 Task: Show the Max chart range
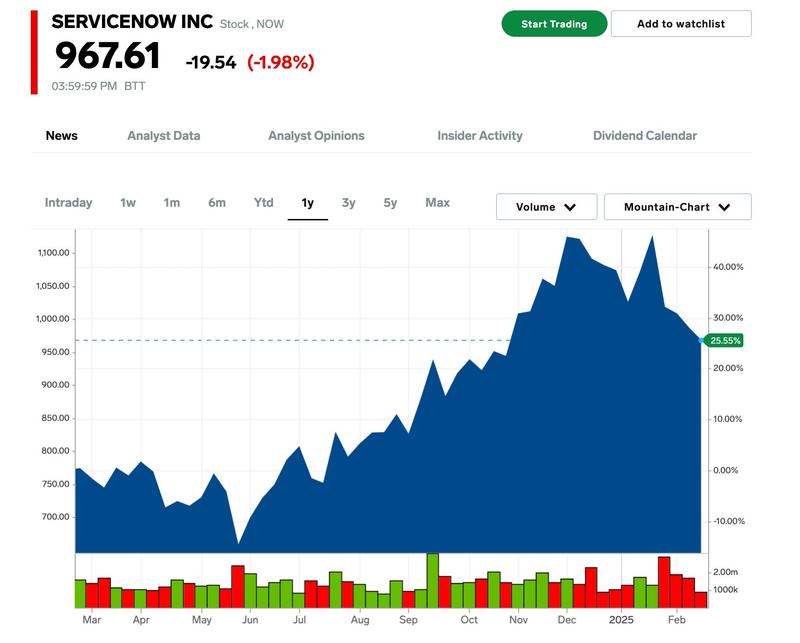437,203
